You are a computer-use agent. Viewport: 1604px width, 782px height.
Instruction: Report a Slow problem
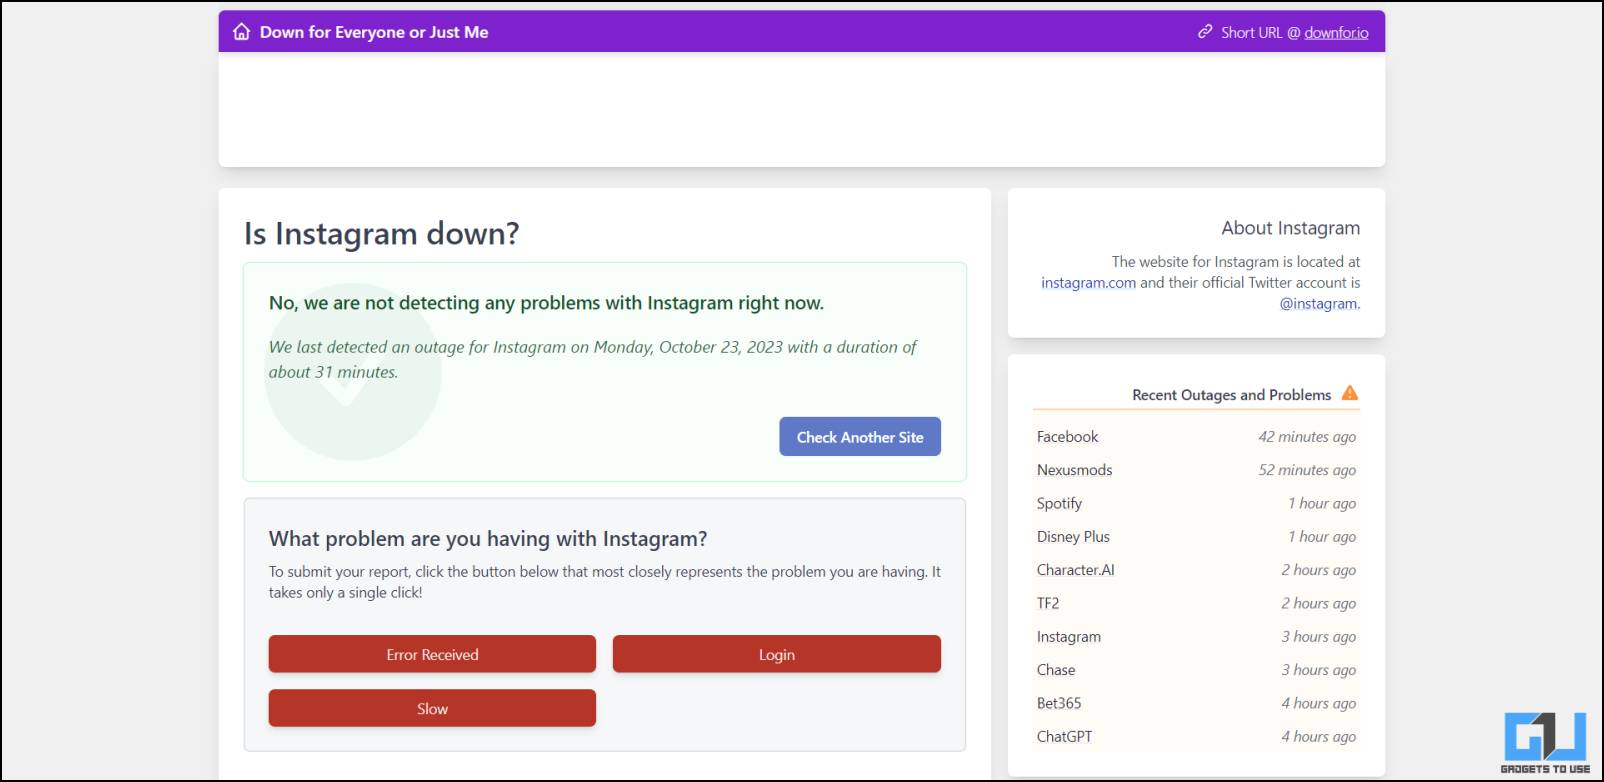point(432,708)
